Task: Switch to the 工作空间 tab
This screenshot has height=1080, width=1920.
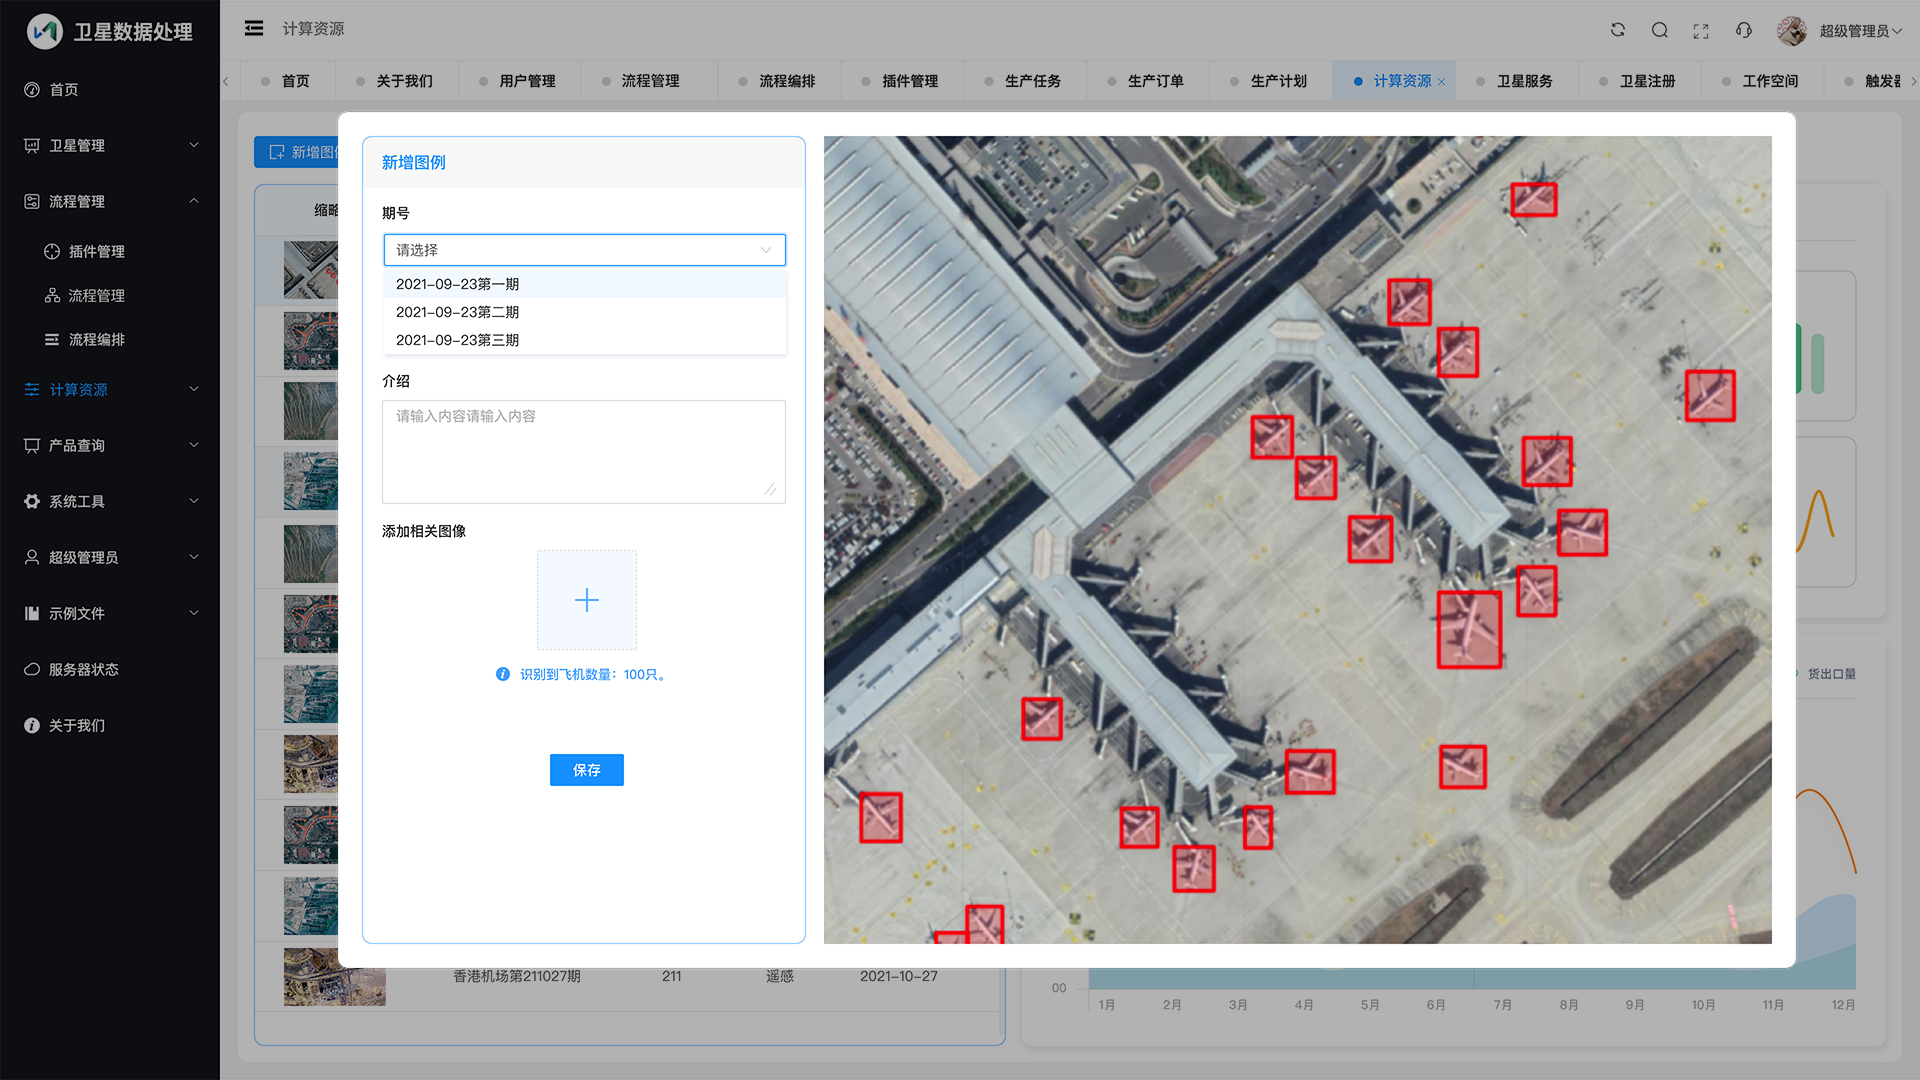Action: (1763, 81)
